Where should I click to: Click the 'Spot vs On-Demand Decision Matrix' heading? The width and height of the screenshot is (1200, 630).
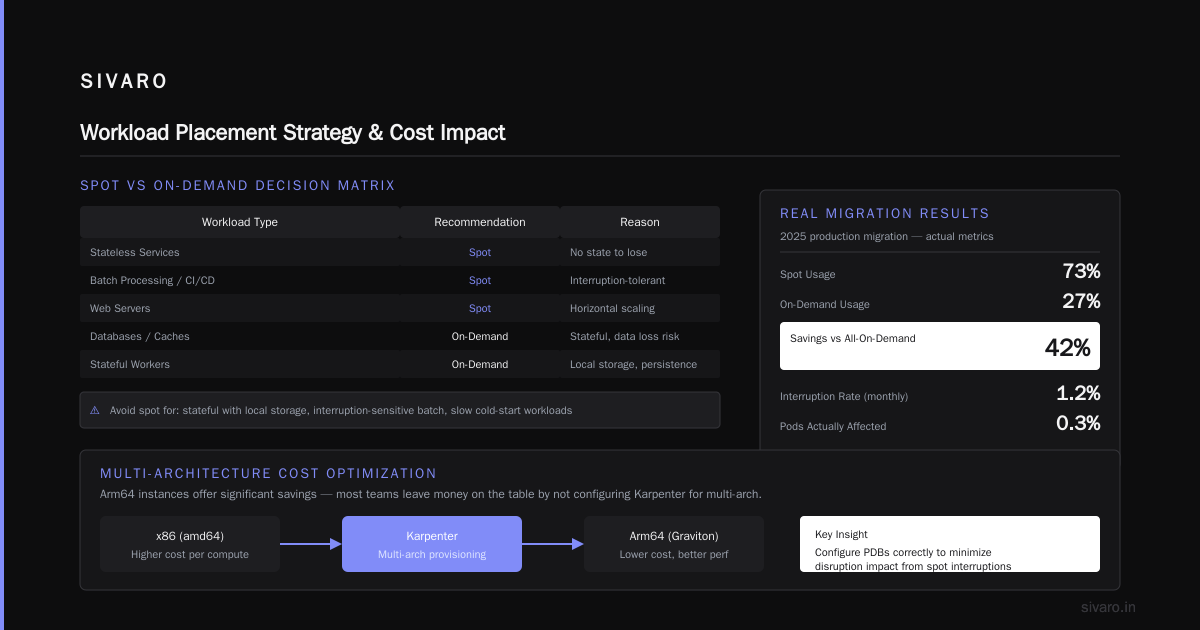pyautogui.click(x=238, y=185)
